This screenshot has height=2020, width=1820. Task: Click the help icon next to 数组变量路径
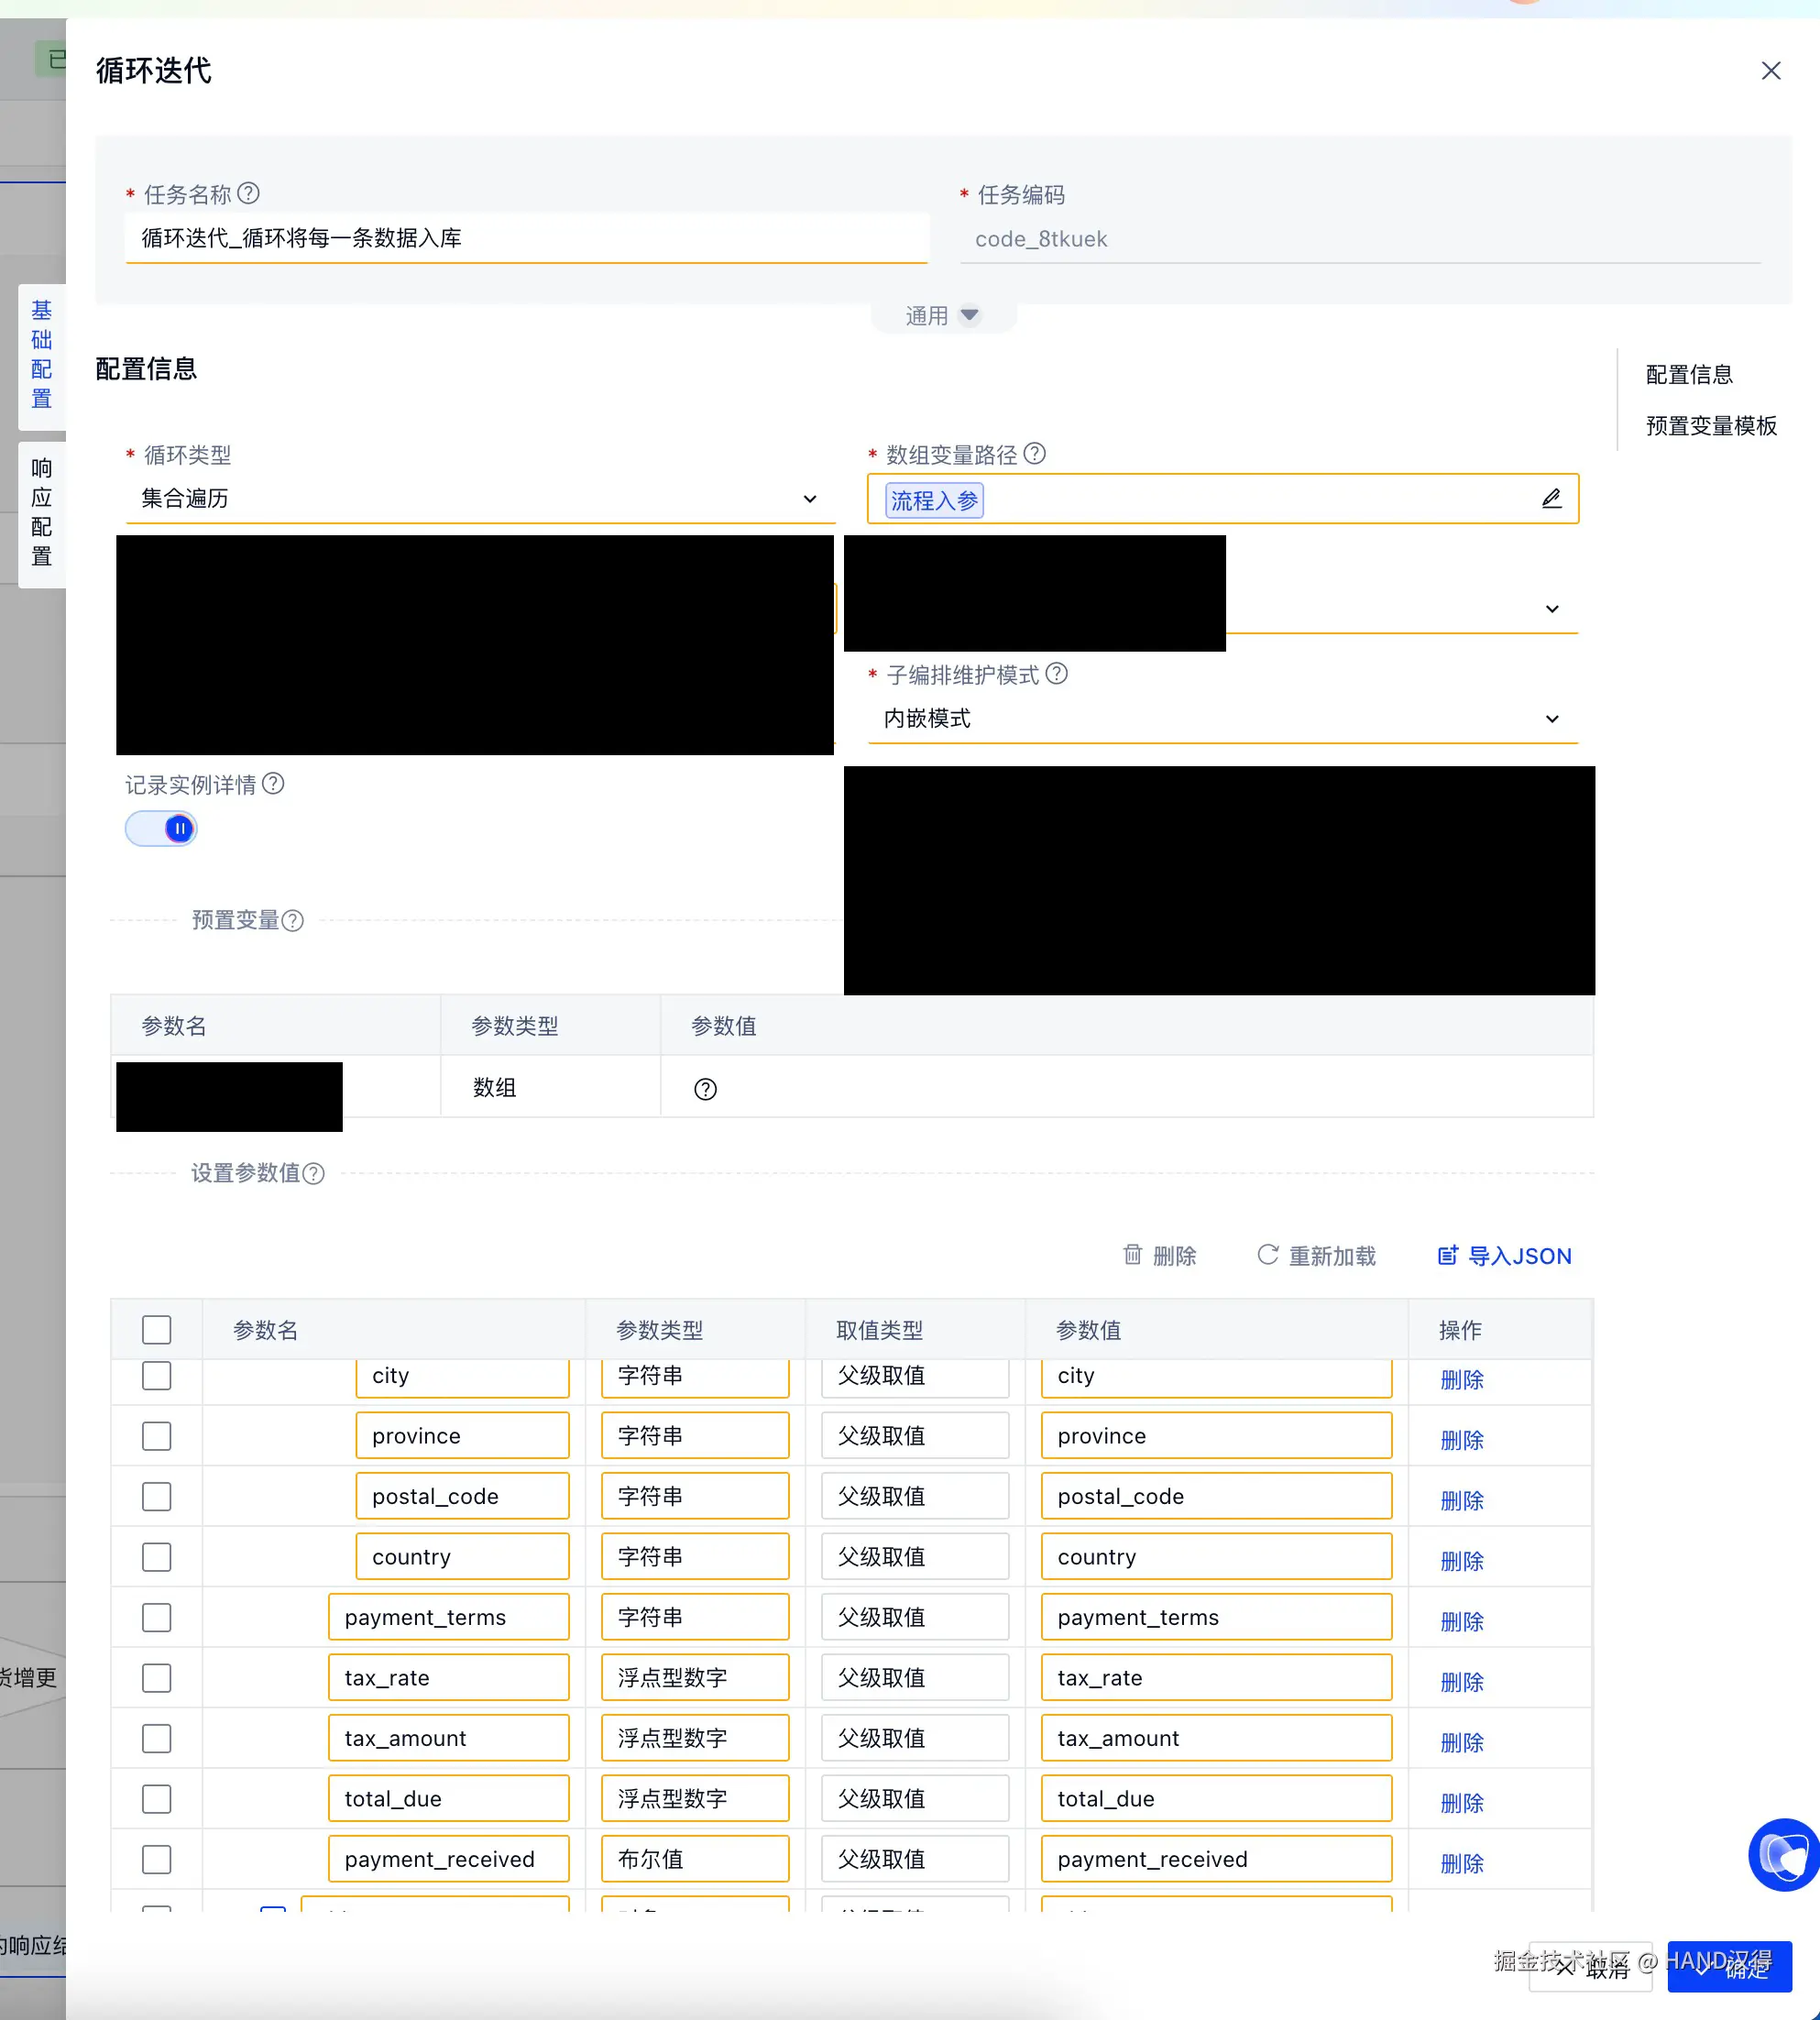point(1035,453)
